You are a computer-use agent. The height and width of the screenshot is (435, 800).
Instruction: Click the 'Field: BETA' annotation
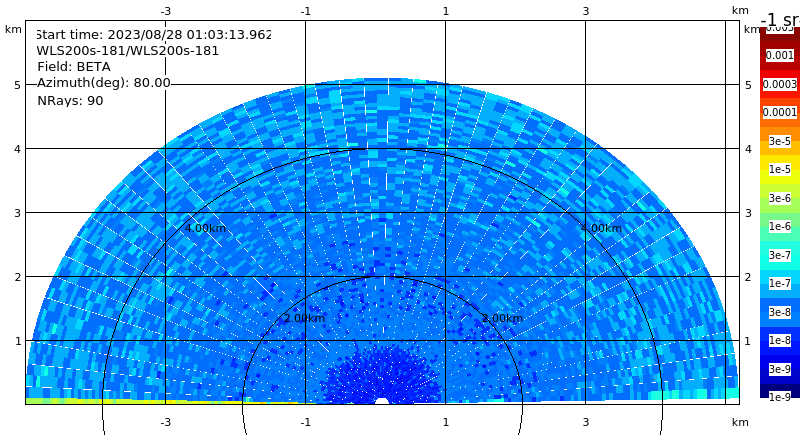tap(73, 67)
